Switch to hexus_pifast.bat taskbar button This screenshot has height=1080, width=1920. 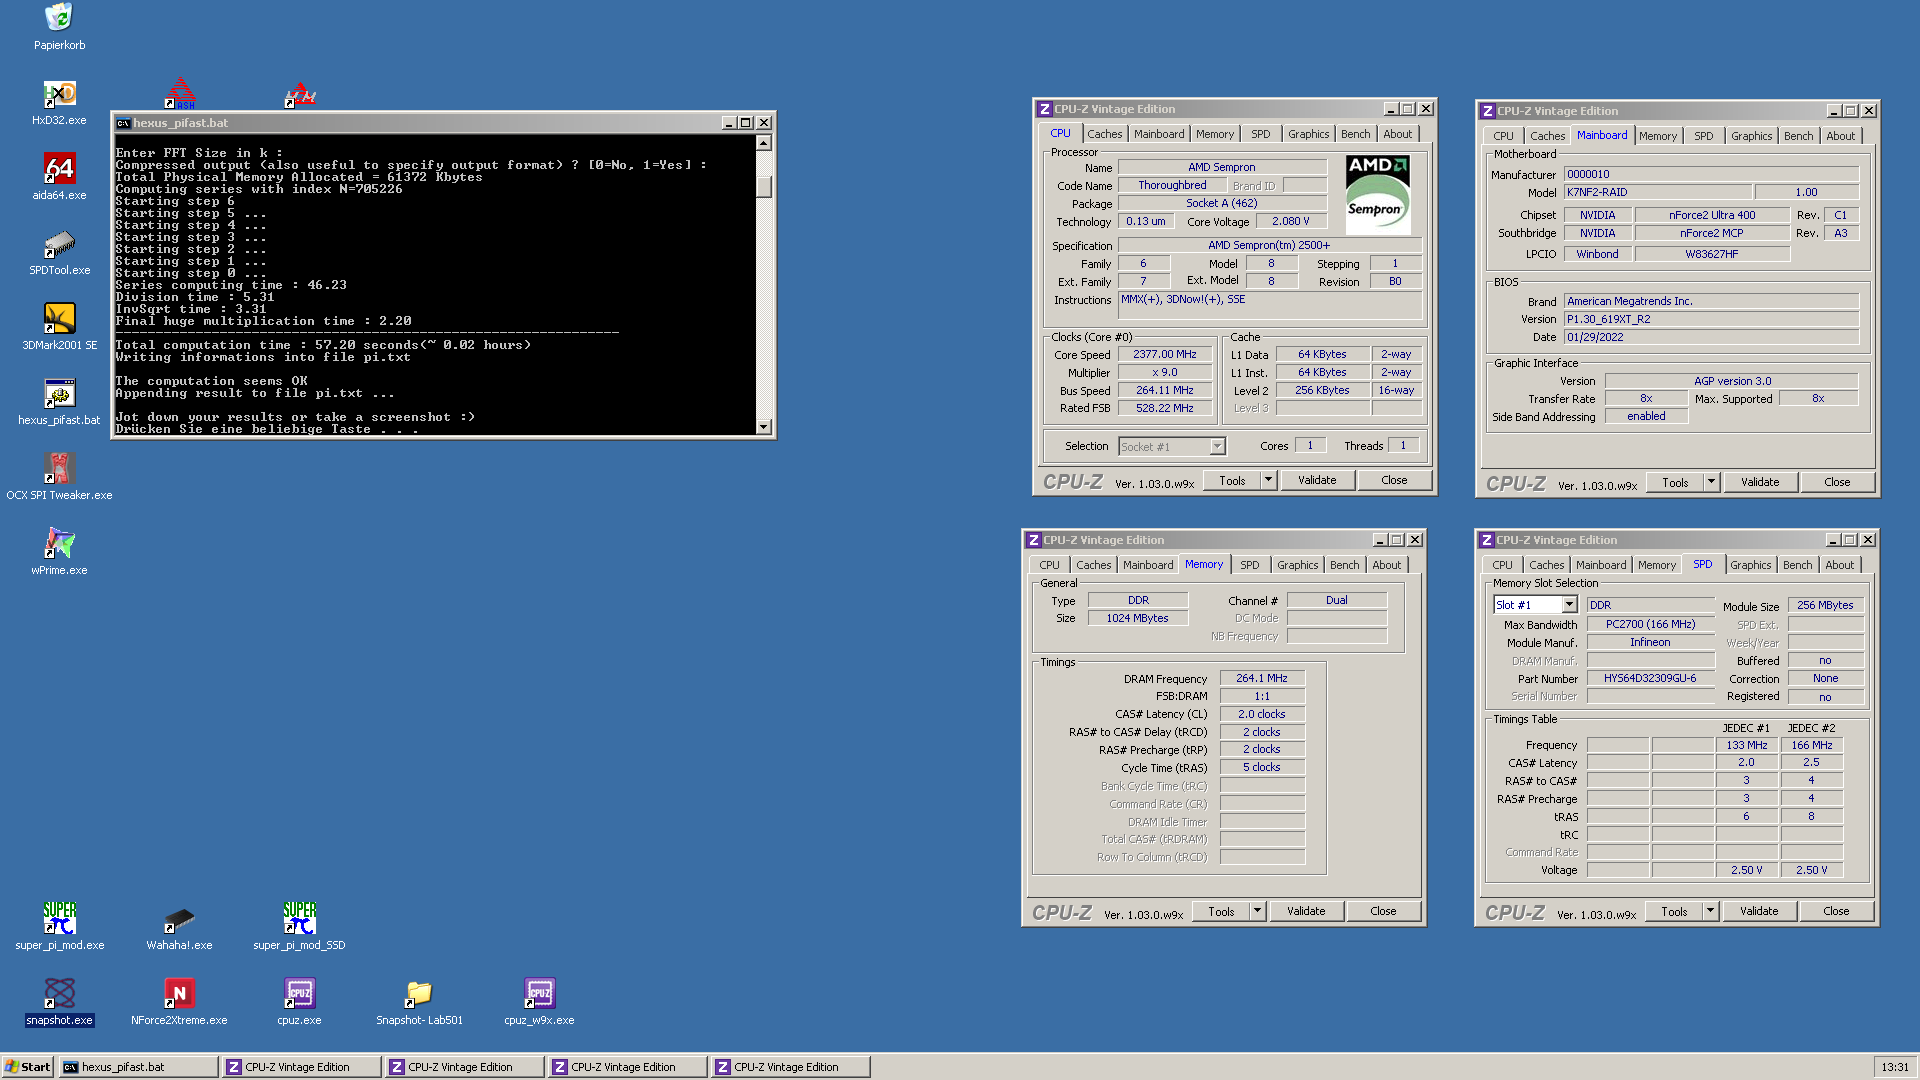(138, 1067)
